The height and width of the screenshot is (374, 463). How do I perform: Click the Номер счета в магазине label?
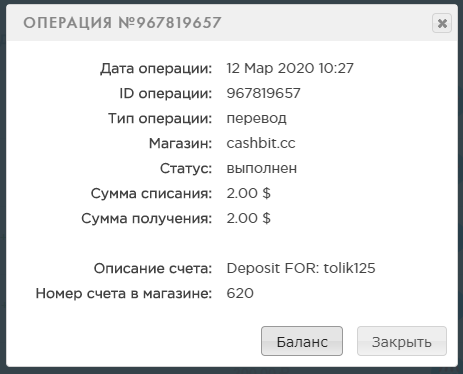tap(124, 293)
